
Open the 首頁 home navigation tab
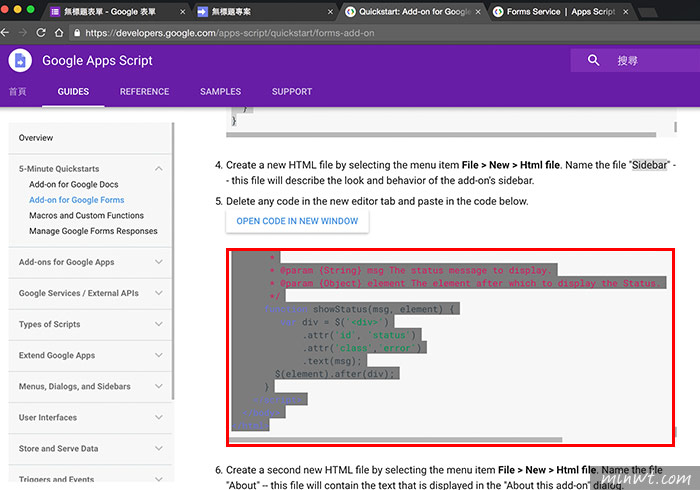coord(18,91)
